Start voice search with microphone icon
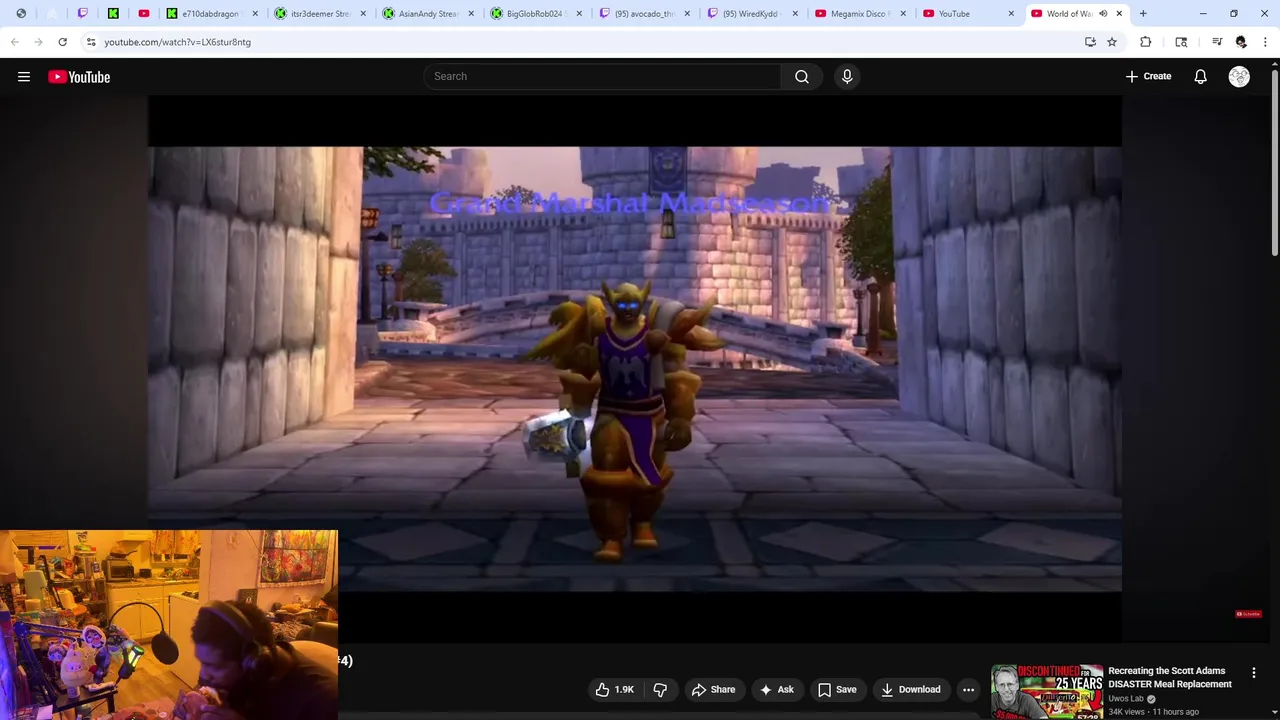The image size is (1280, 720). 847,76
